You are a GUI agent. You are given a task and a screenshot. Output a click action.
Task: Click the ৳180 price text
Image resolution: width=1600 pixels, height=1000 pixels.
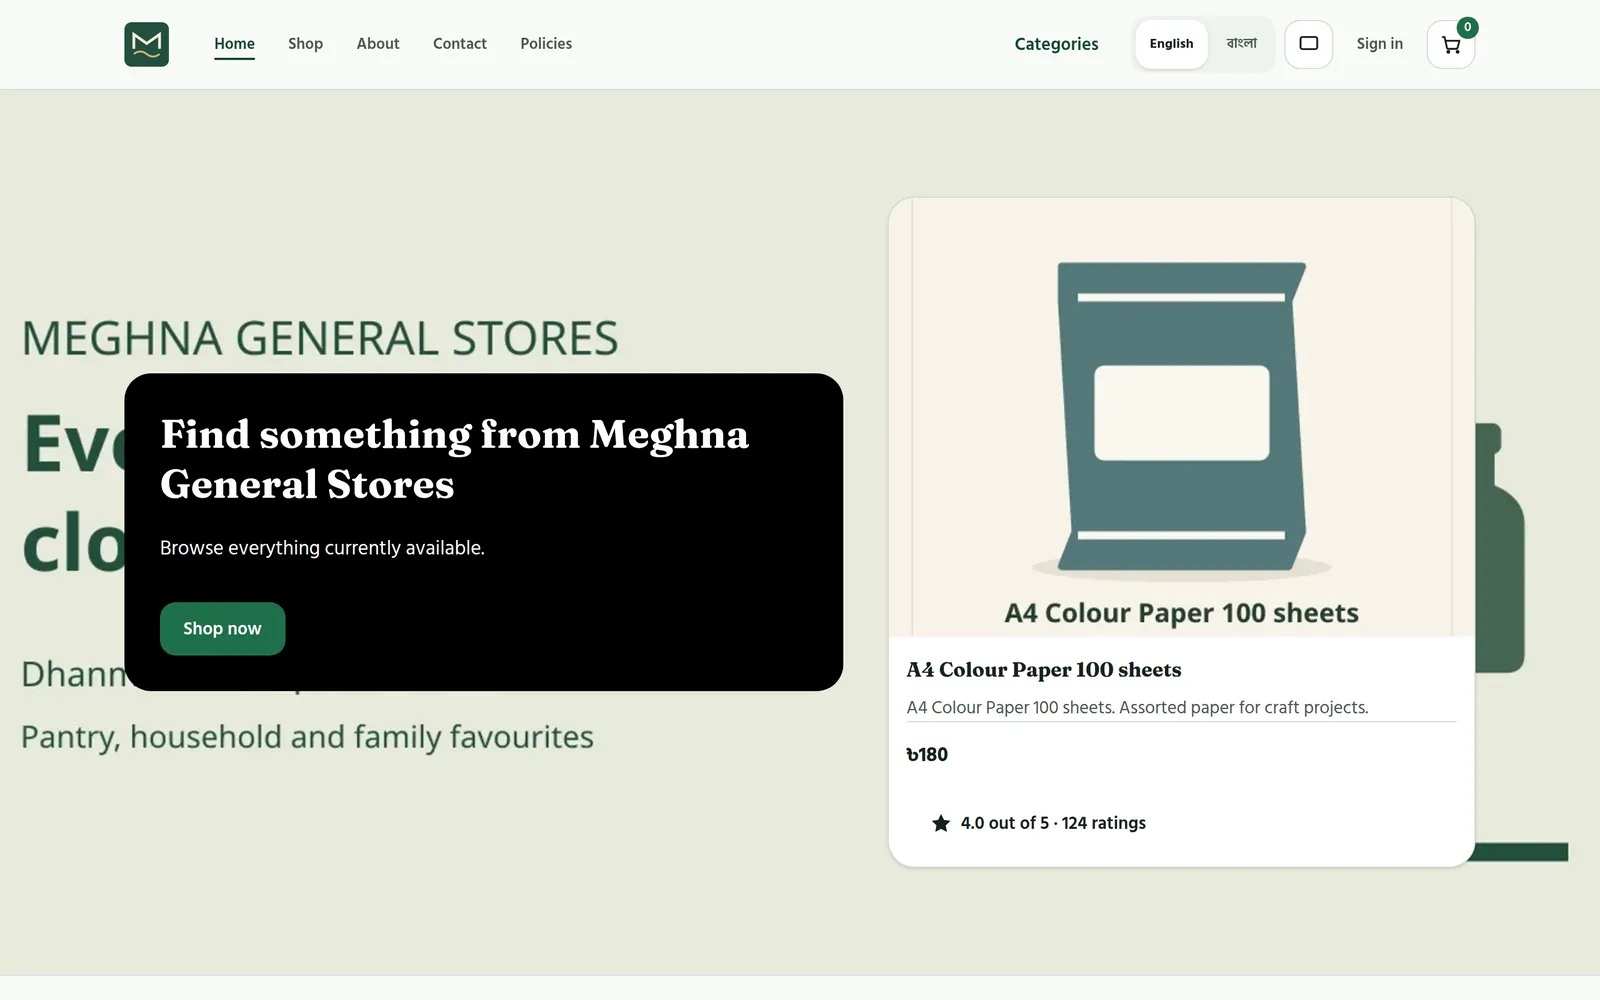[927, 755]
